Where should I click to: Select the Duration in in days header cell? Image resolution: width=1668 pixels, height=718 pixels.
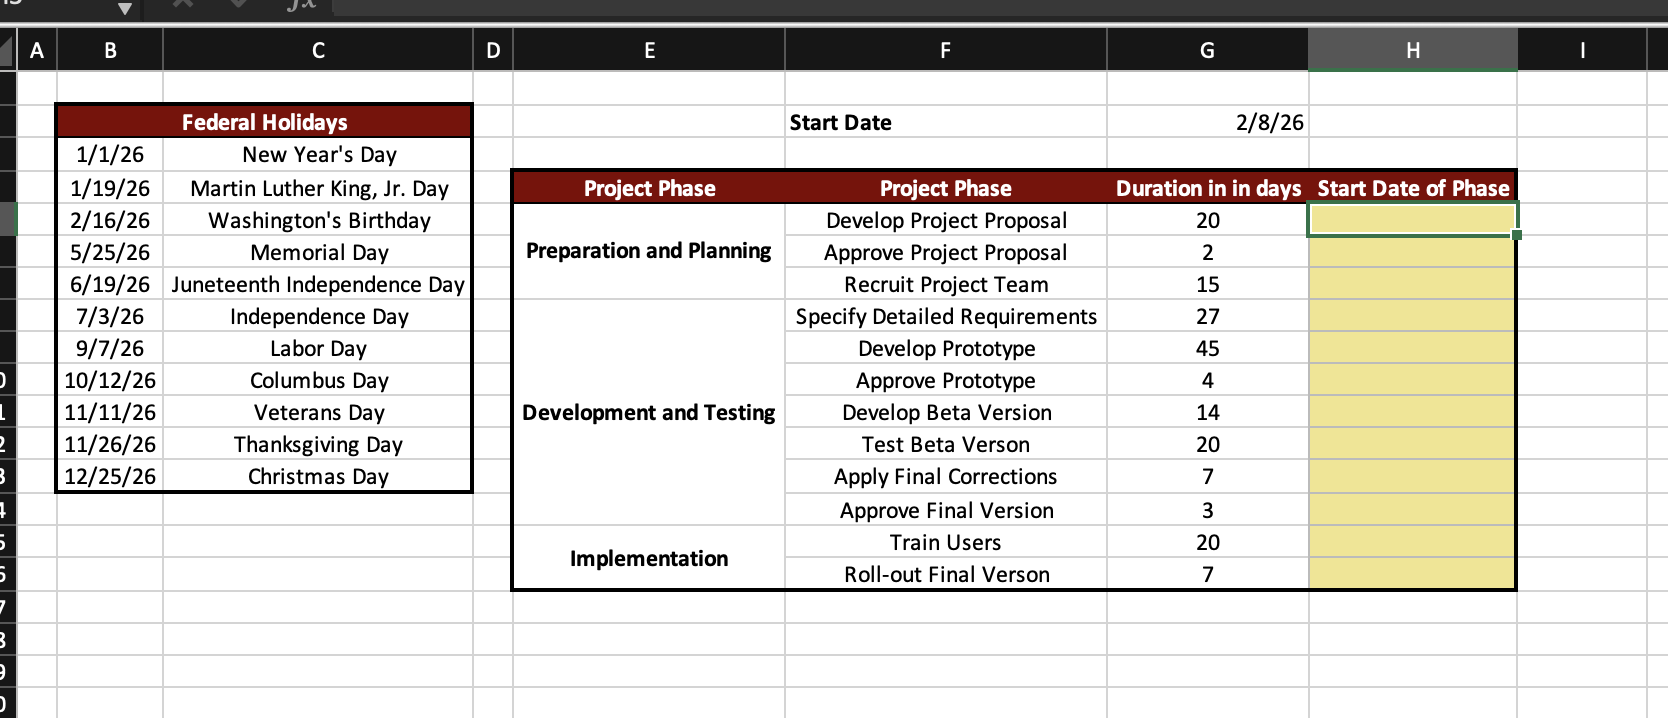tap(1207, 187)
